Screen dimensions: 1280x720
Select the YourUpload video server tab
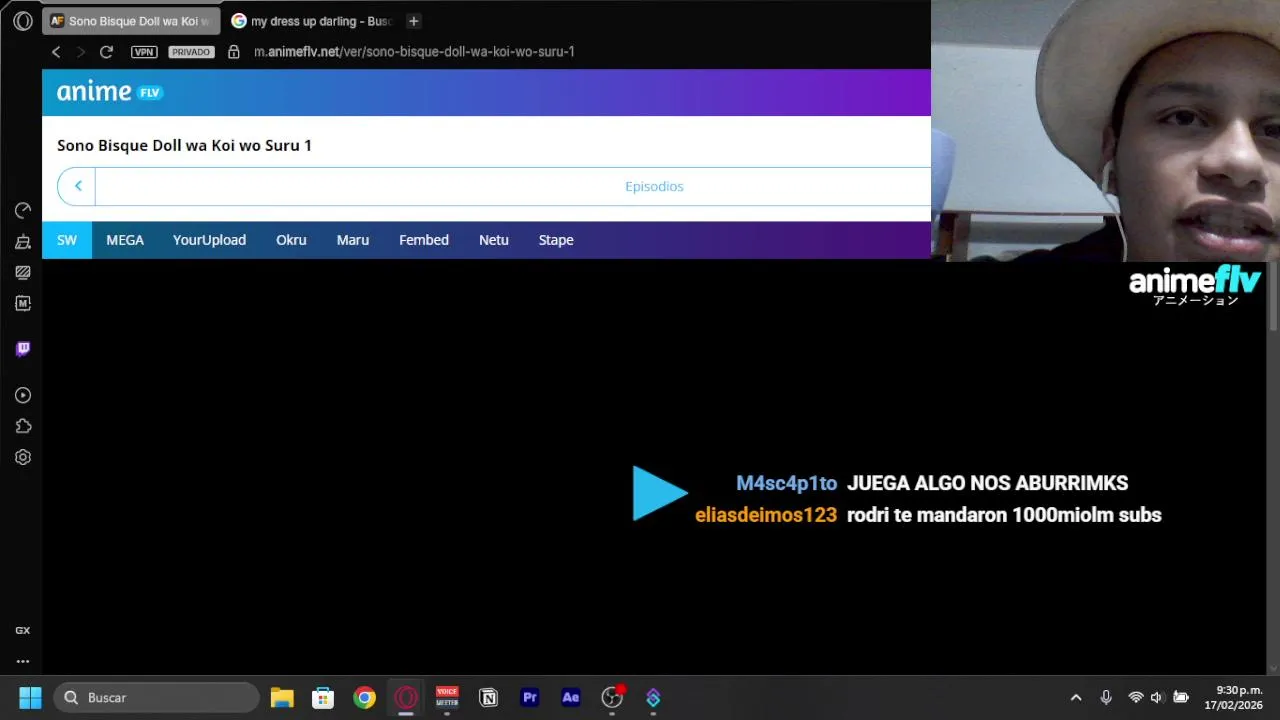point(209,240)
